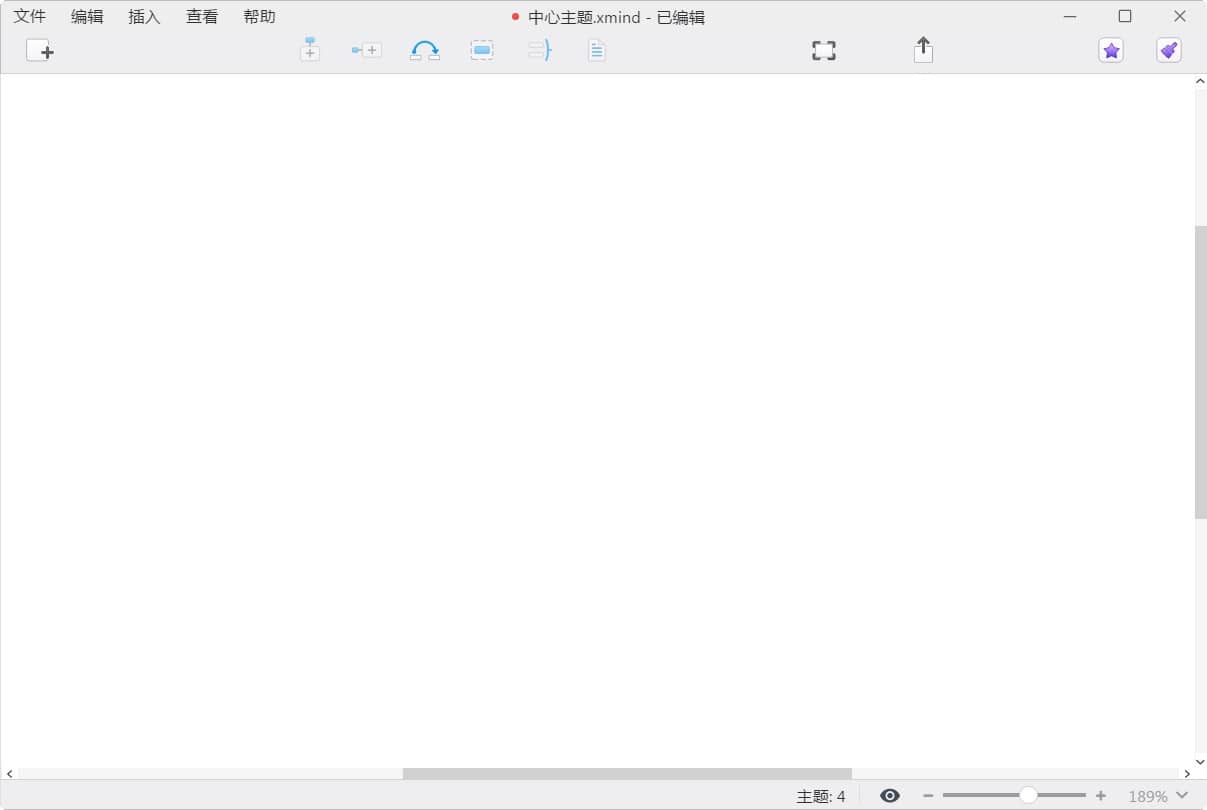The image size is (1207, 810).
Task: Zoom in with the plus button
Action: 1101,796
